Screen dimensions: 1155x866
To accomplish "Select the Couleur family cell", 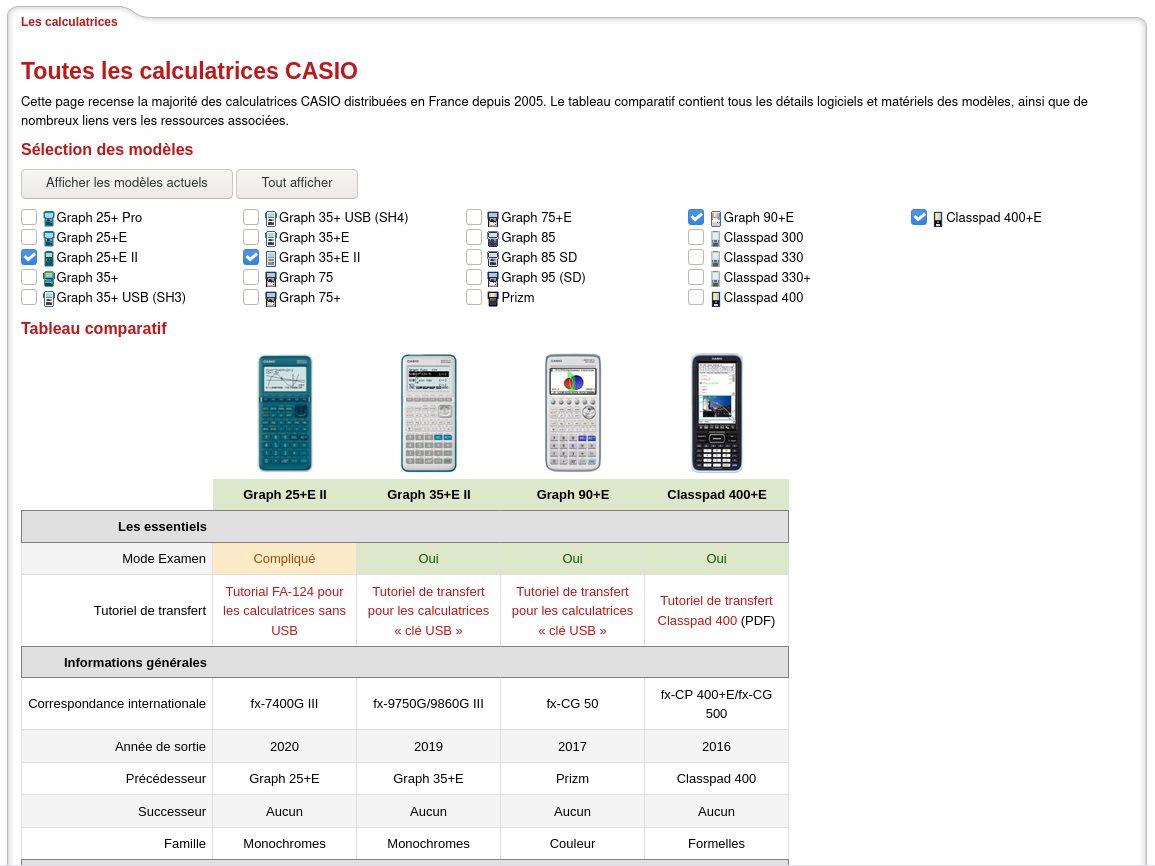I will pyautogui.click(x=572, y=844).
